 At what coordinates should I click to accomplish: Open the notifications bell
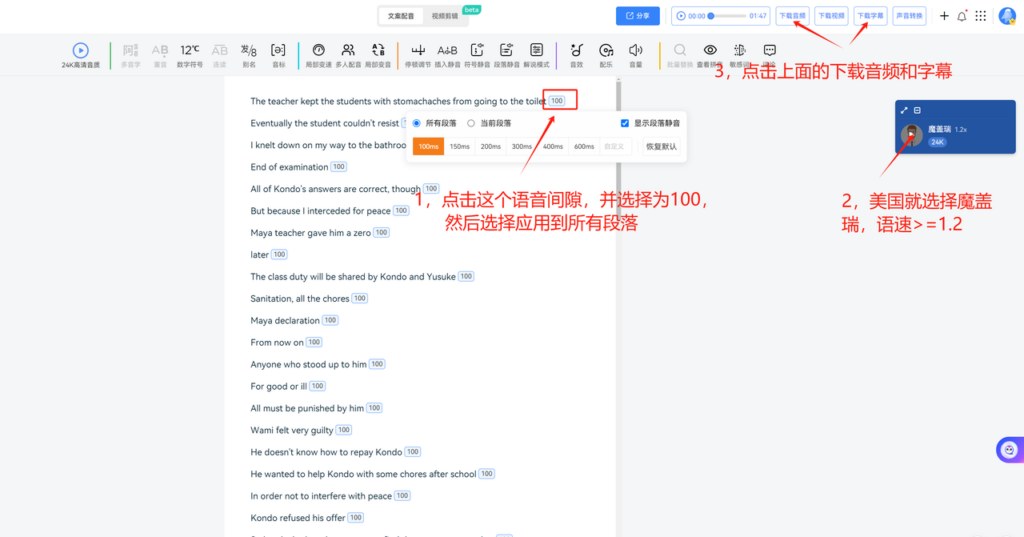(962, 16)
